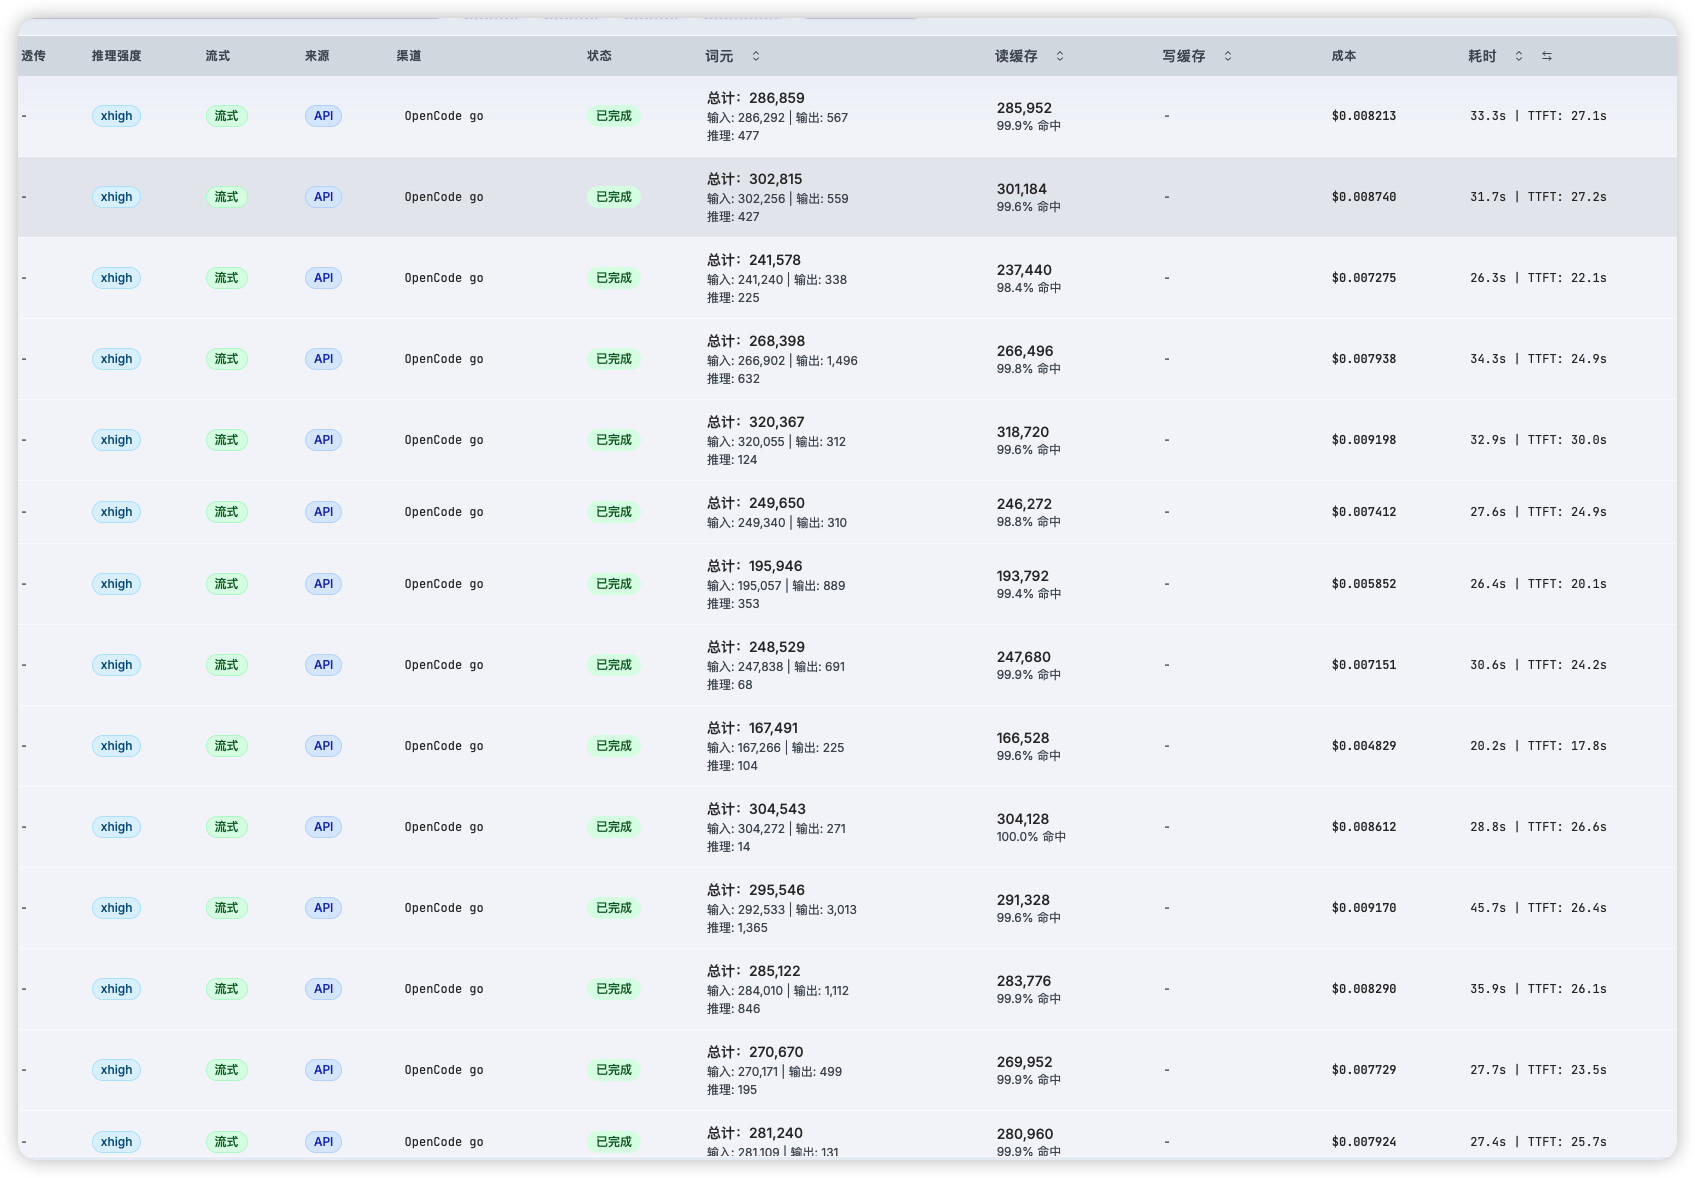Click the swap icon next to 耗时 header

pyautogui.click(x=1547, y=56)
